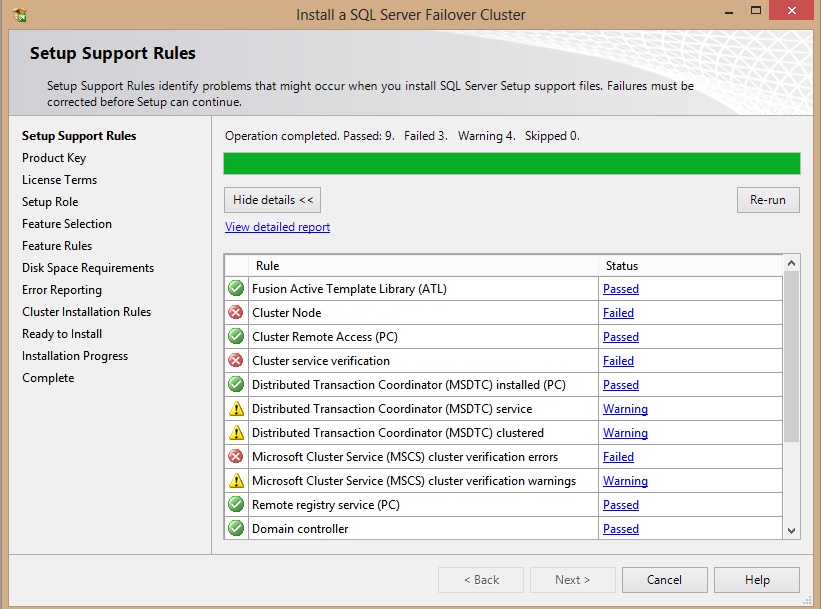Screen dimensions: 821x609
Task: Open Warning status for MSCS cluster verification warnings
Action: (x=625, y=481)
